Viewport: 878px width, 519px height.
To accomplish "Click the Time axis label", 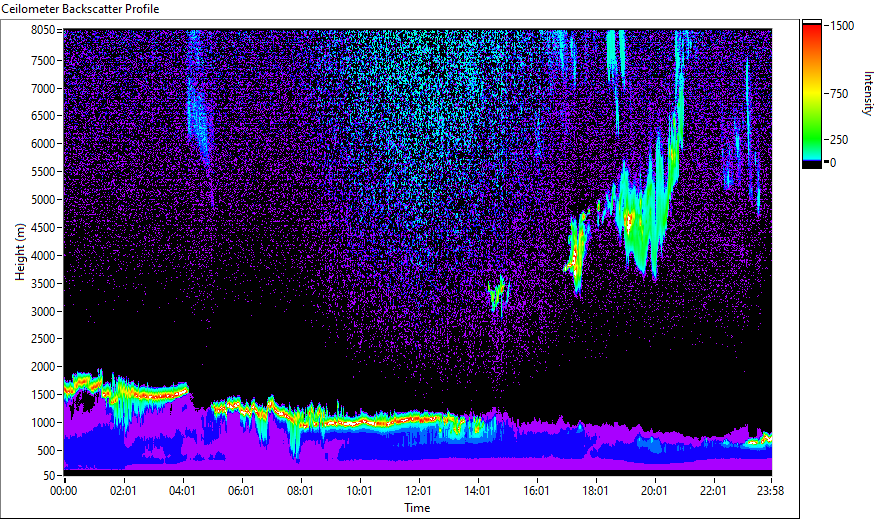I will [x=417, y=508].
